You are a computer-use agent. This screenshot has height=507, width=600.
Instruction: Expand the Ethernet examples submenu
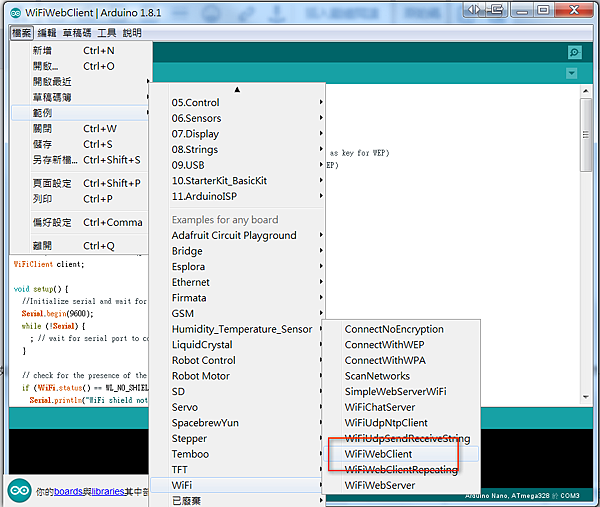pos(237,282)
